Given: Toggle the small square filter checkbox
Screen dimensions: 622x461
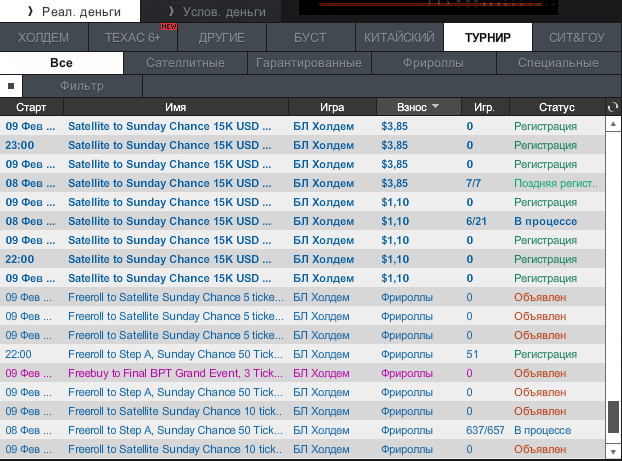Looking at the screenshot, I should [10, 87].
